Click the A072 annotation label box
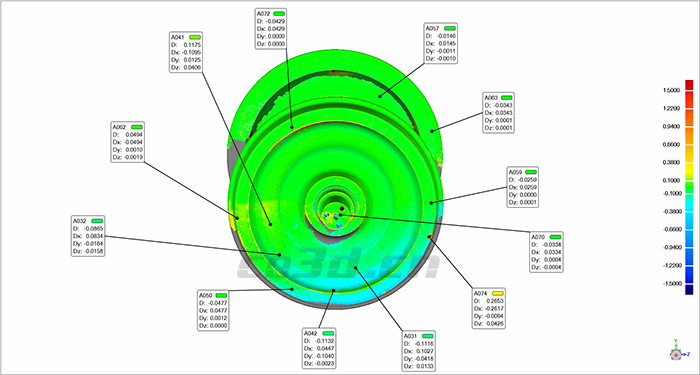The image size is (700, 375). (x=271, y=28)
